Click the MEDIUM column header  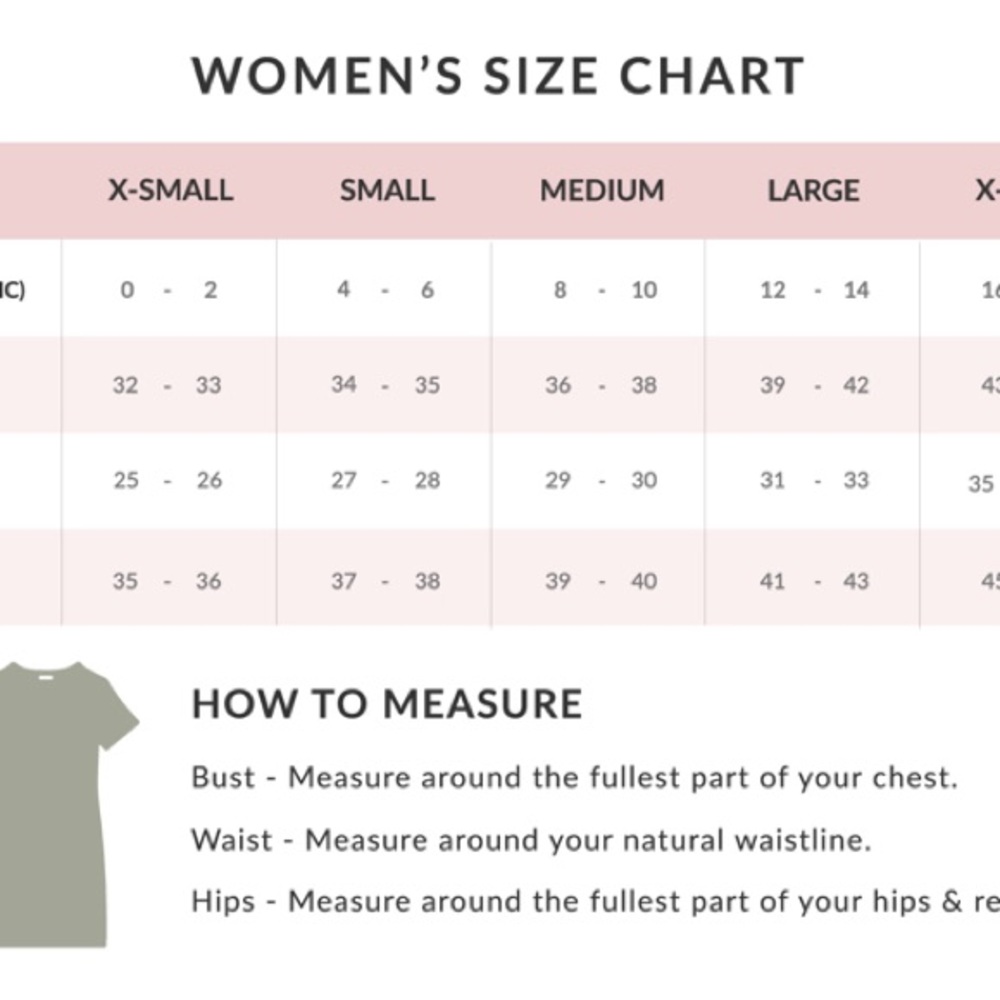[602, 191]
